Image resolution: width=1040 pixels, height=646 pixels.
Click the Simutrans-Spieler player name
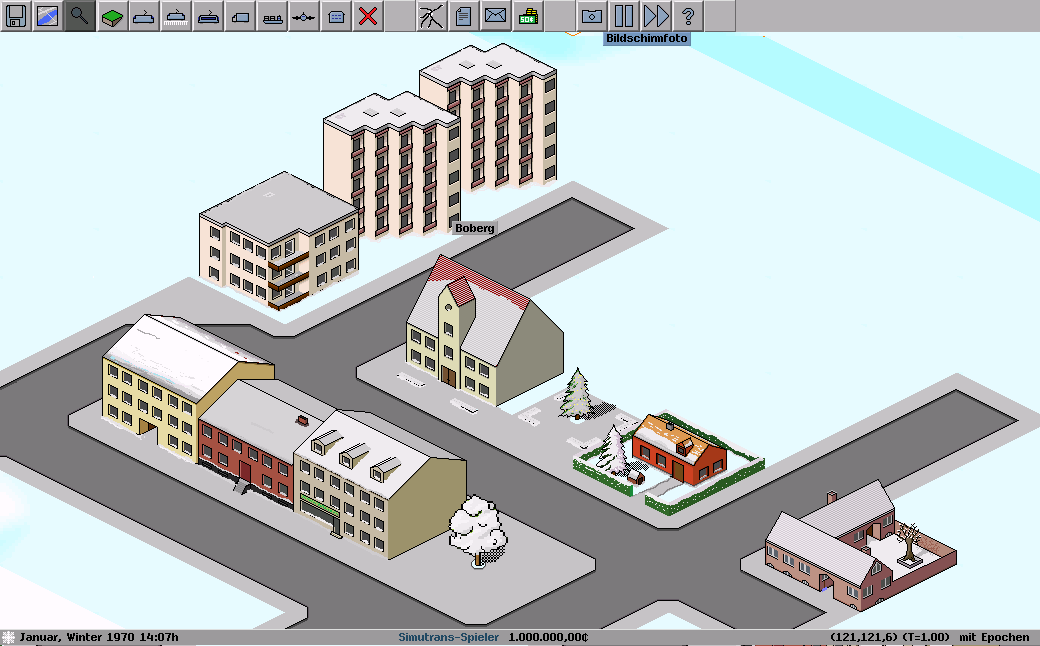pos(448,637)
